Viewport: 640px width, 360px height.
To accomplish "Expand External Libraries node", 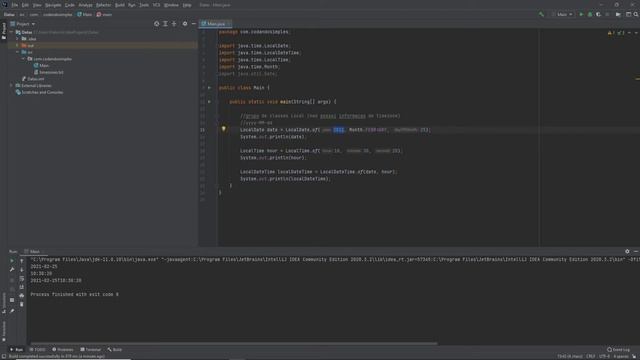I will tap(11, 85).
